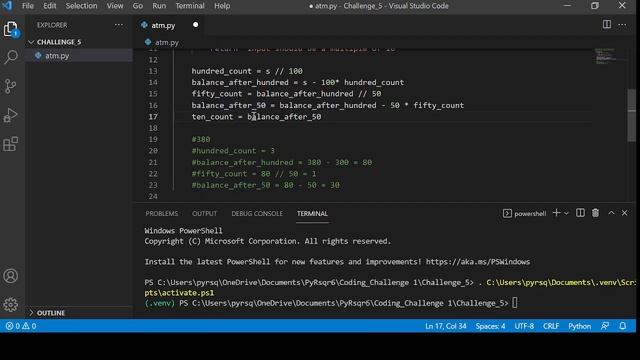Viewport: 640px width, 360px height.
Task: Select language mode Python in status bar
Action: (x=580, y=326)
